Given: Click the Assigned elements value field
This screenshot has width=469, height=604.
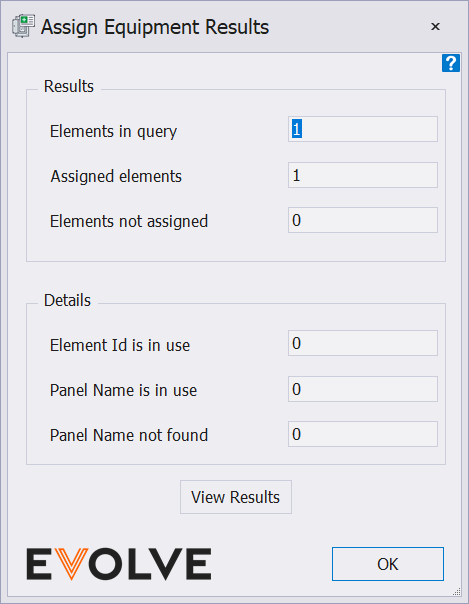Looking at the screenshot, I should [363, 175].
